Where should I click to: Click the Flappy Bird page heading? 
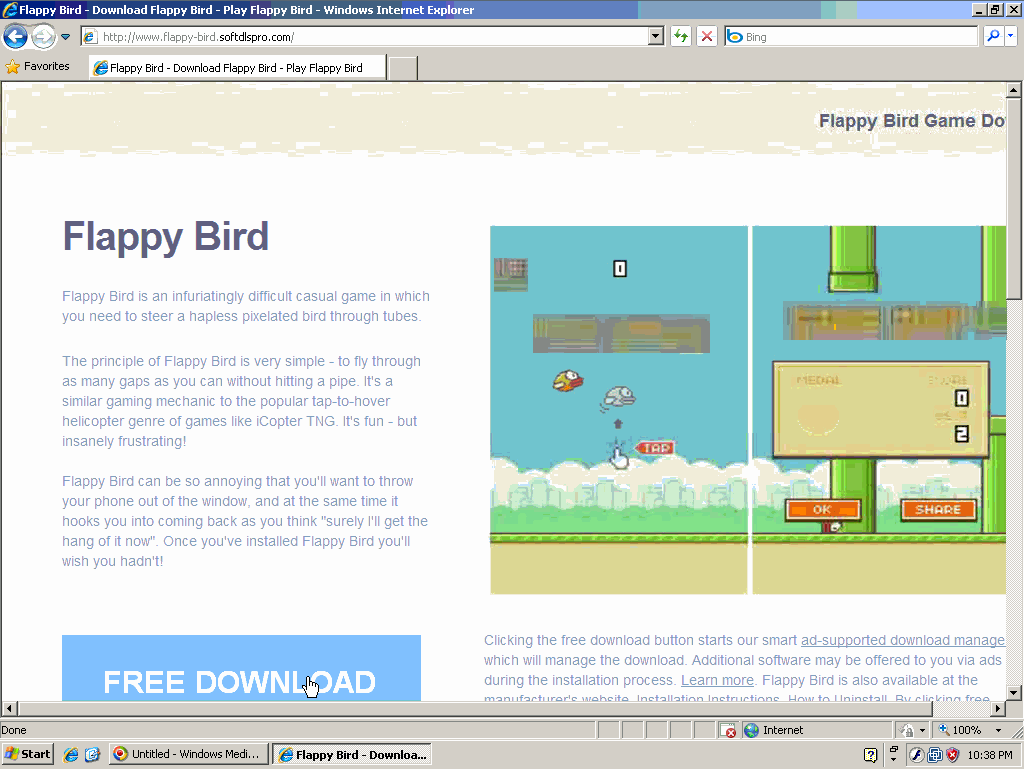coord(166,236)
